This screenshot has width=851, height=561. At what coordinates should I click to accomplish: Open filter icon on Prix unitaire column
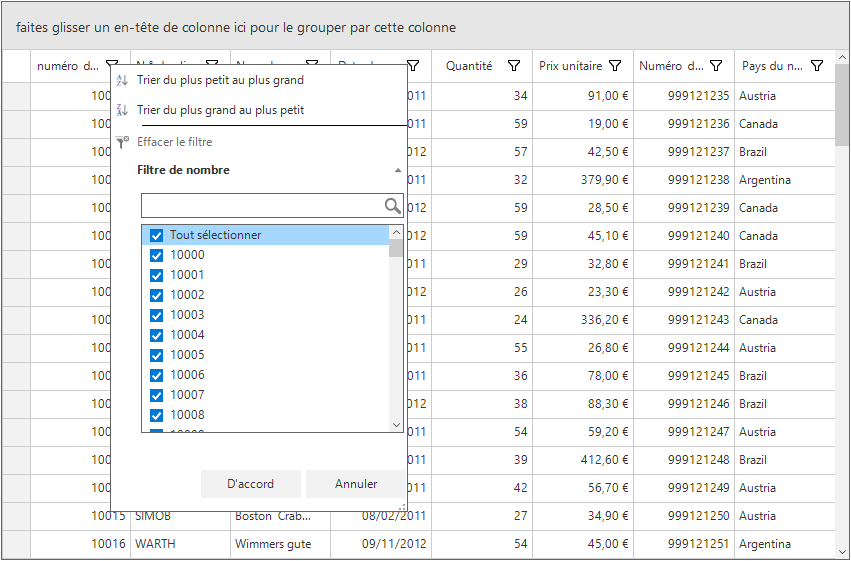click(x=614, y=66)
